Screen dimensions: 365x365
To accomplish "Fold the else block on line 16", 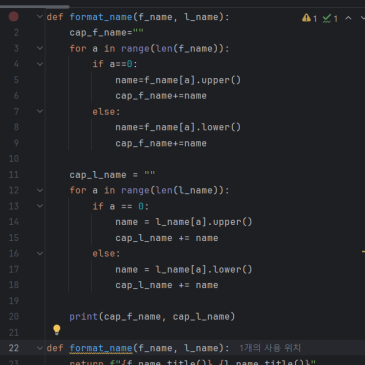I will point(40,253).
